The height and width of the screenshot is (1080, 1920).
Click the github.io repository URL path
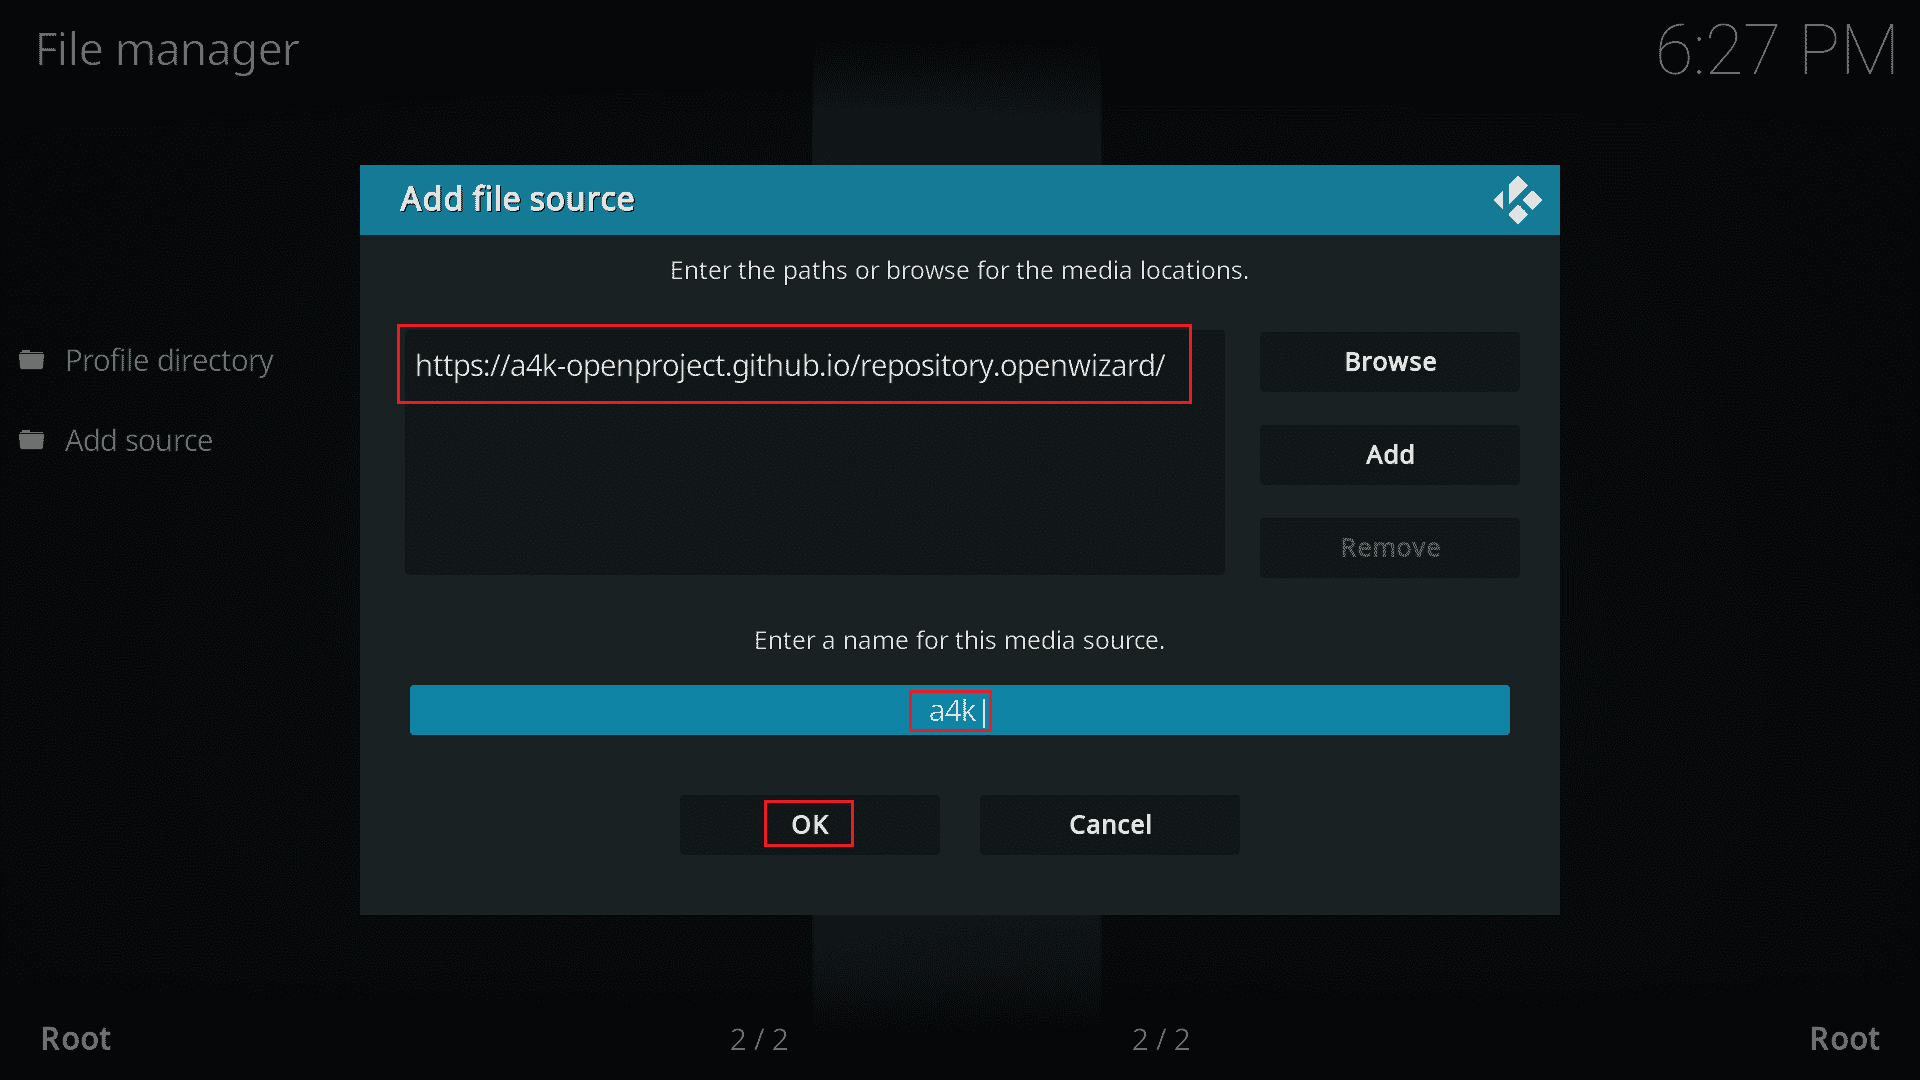tap(794, 364)
